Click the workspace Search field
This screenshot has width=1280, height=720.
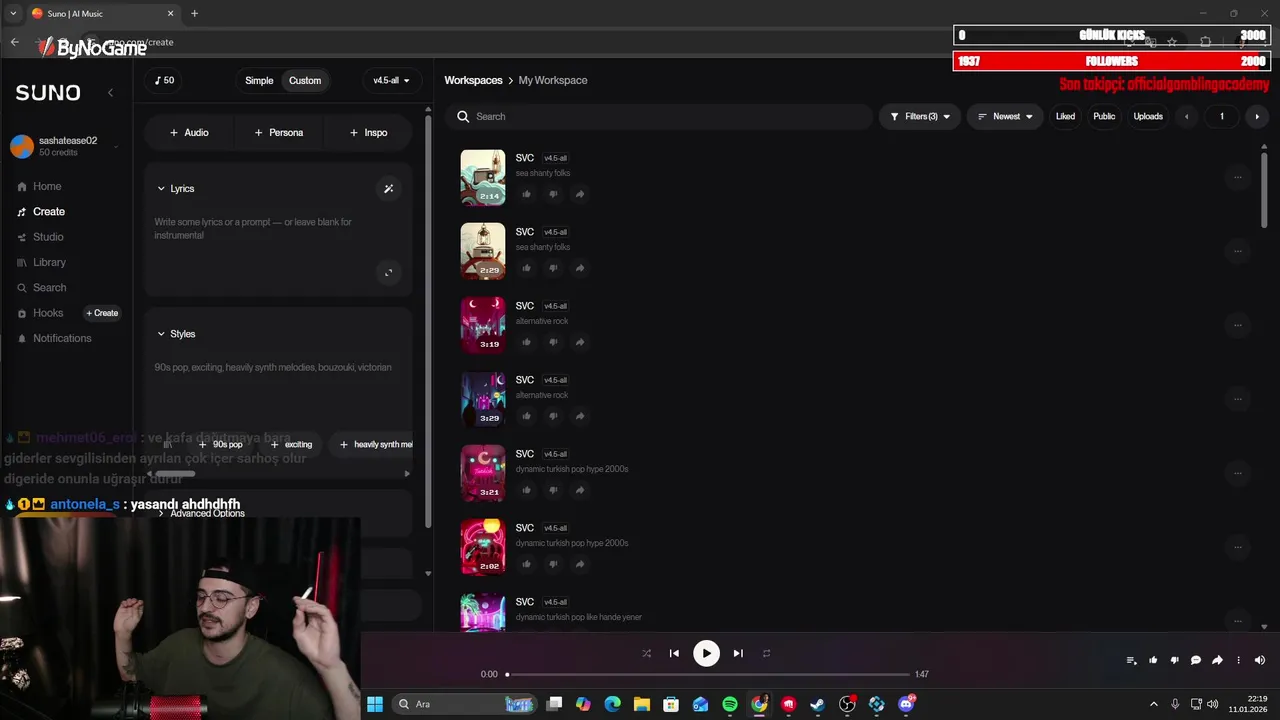[660, 116]
